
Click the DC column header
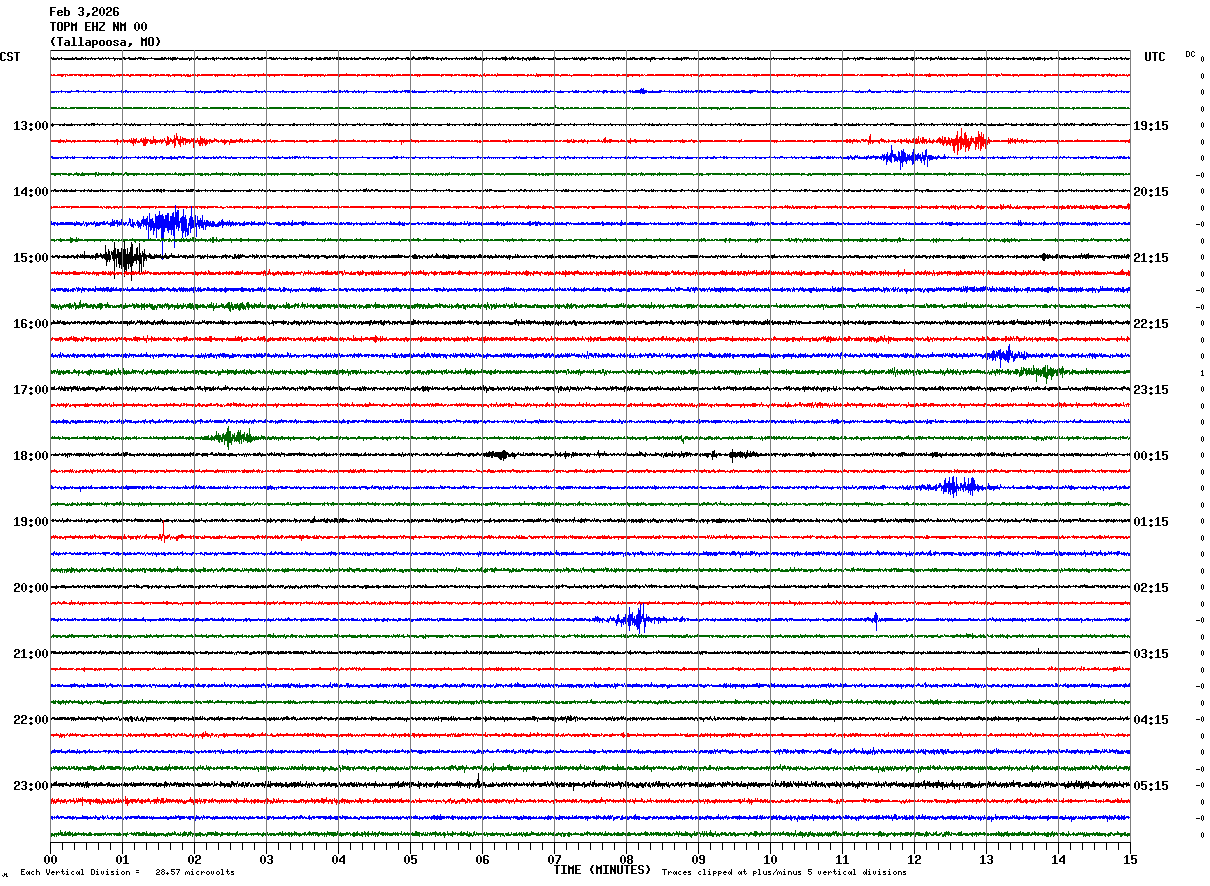pyautogui.click(x=1190, y=54)
